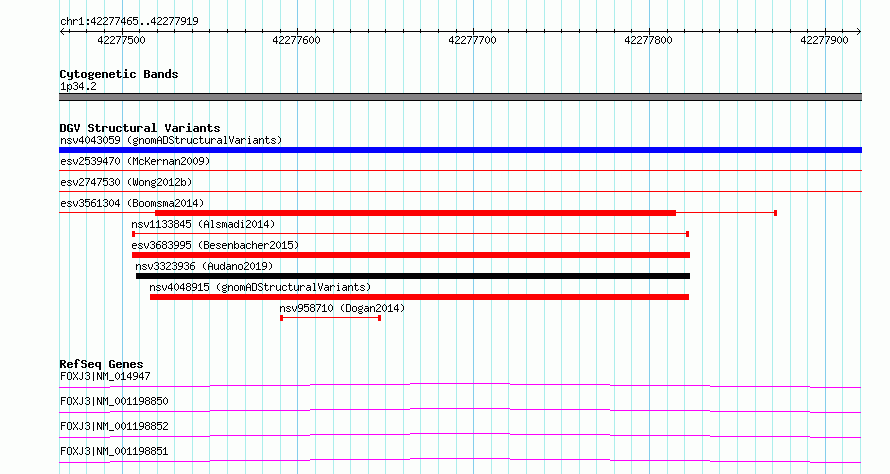The width and height of the screenshot is (890, 474).
Task: Click the esv2747530 thin red variant line
Action: (460, 191)
